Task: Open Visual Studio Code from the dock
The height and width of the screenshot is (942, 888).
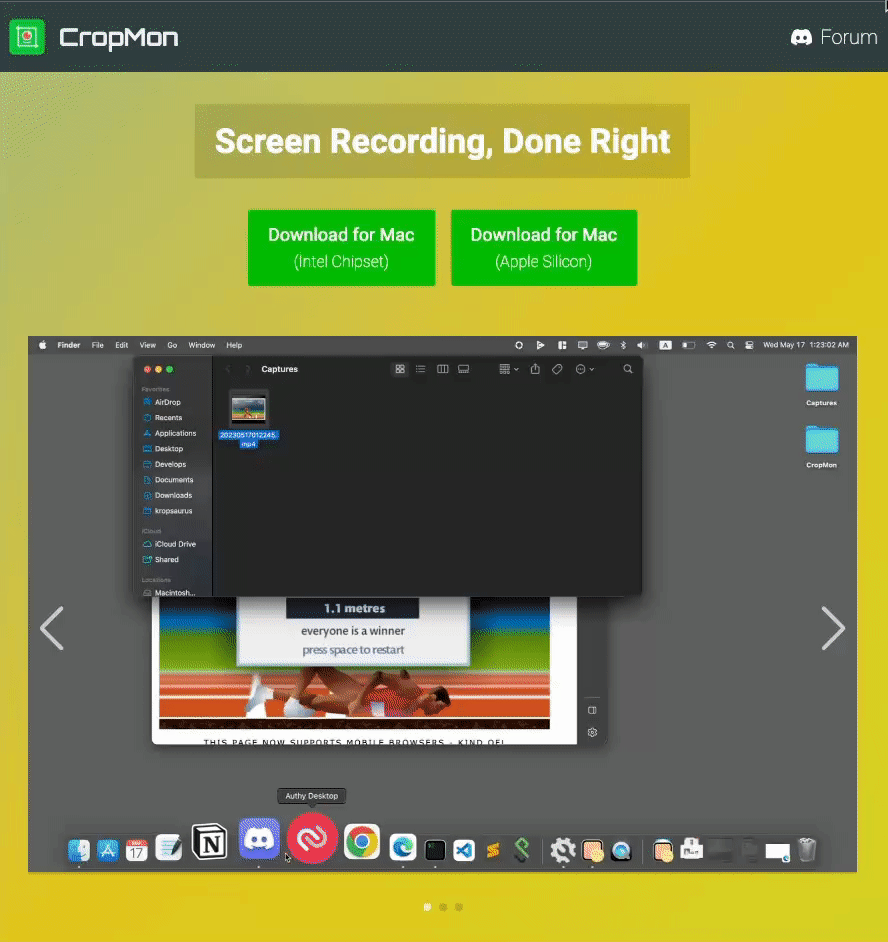Action: coord(464,850)
